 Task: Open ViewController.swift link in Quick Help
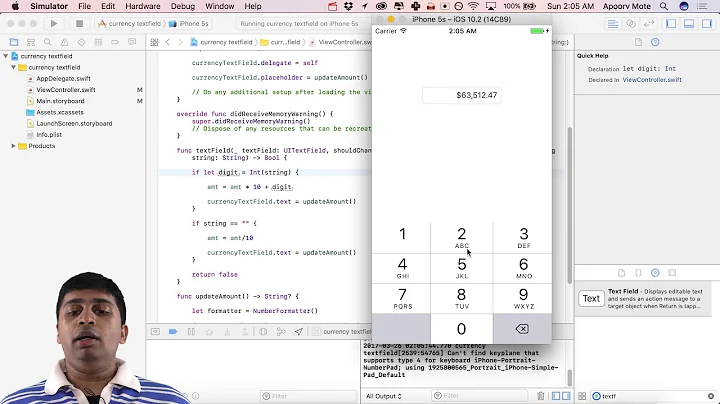click(652, 80)
